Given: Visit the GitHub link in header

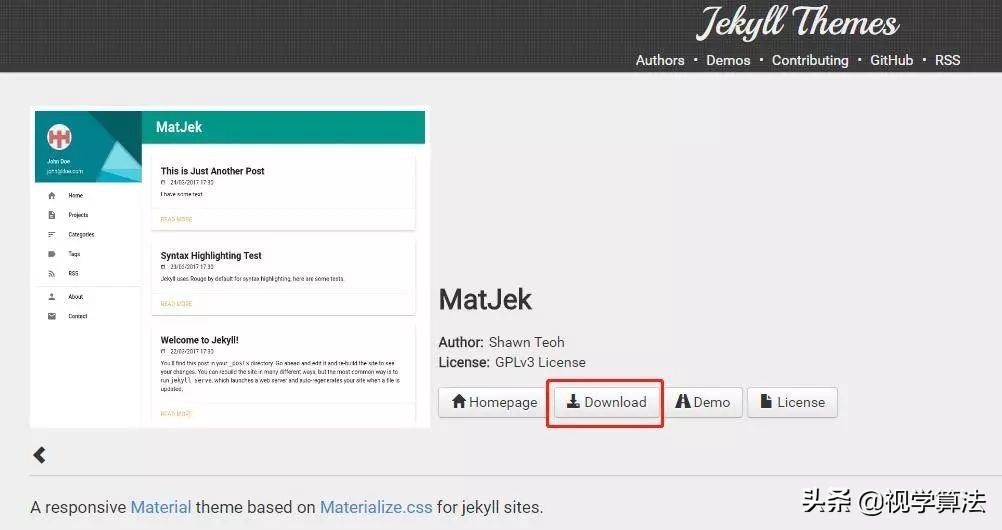Looking at the screenshot, I should coord(891,60).
